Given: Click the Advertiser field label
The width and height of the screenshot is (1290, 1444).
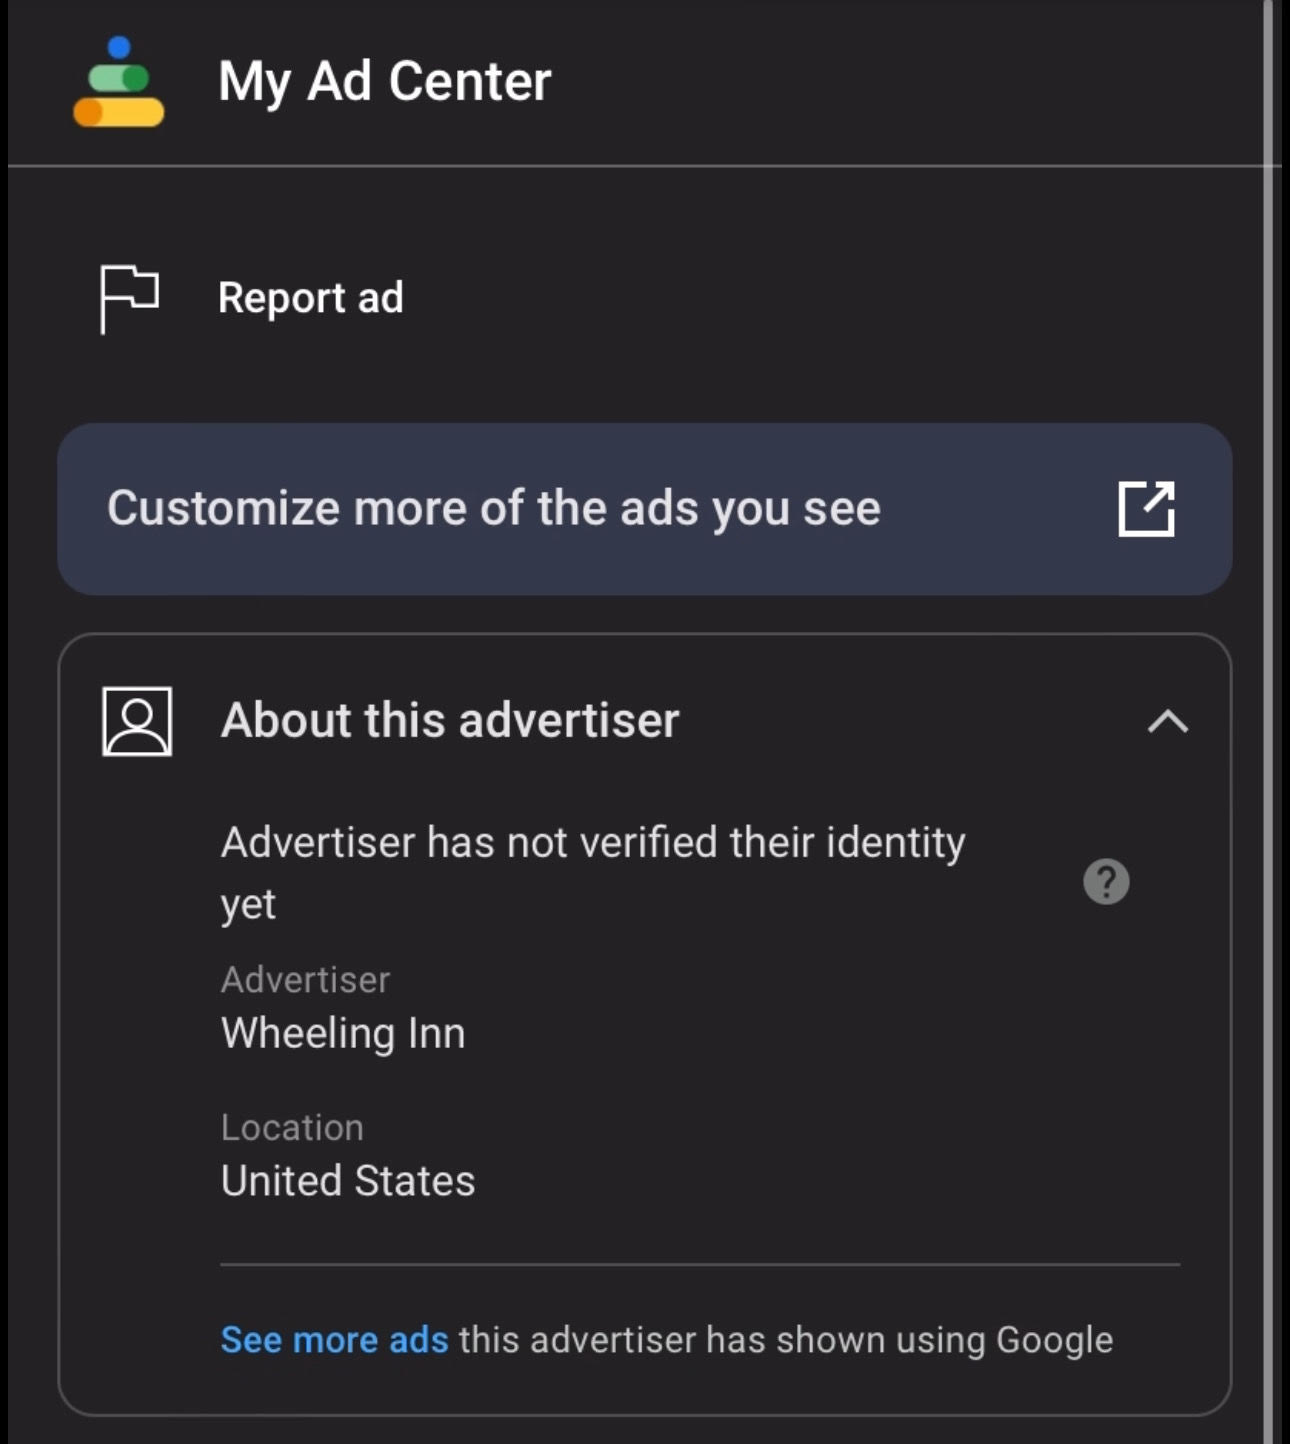Looking at the screenshot, I should tap(305, 980).
